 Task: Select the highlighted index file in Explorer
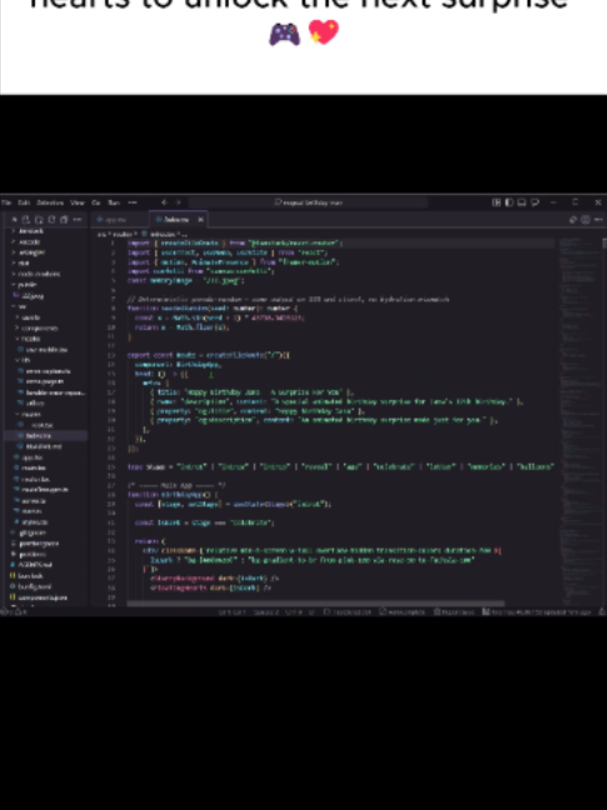click(44, 435)
